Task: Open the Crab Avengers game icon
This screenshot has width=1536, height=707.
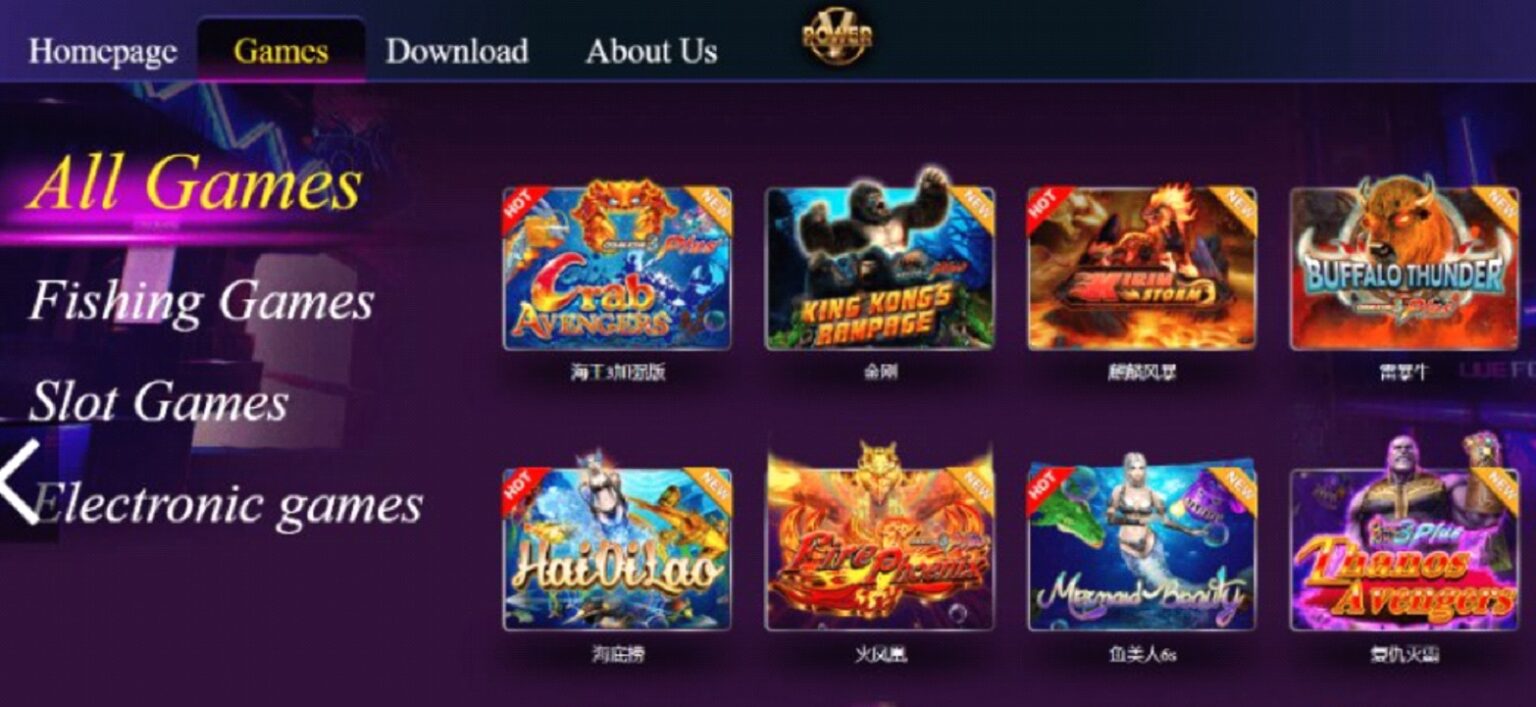Action: (x=617, y=266)
